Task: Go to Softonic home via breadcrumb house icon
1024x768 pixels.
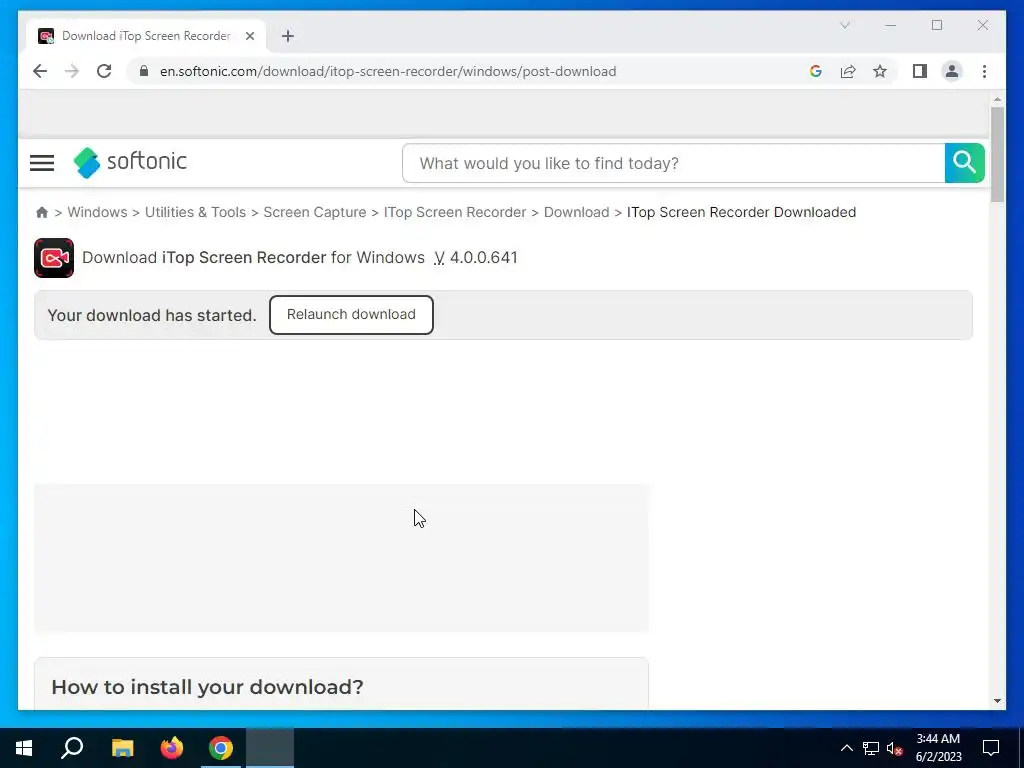Action: pyautogui.click(x=42, y=212)
